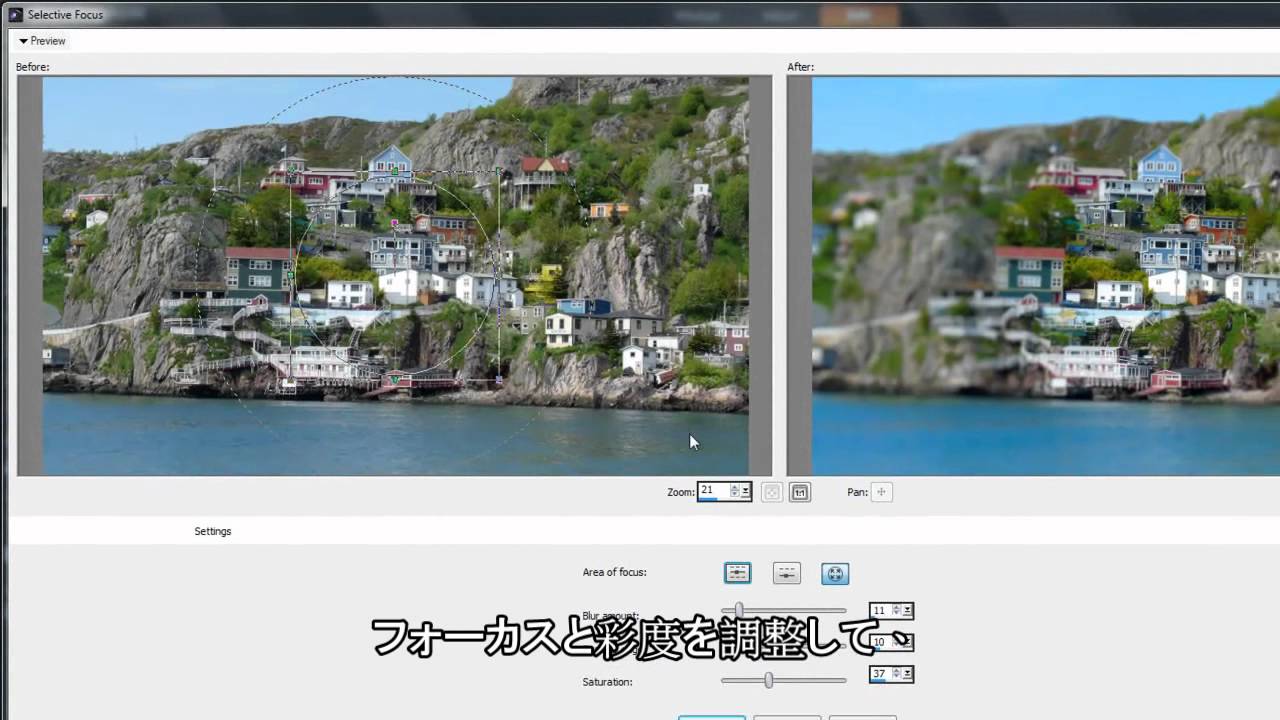Click the "Zoom:" label

coord(681,492)
